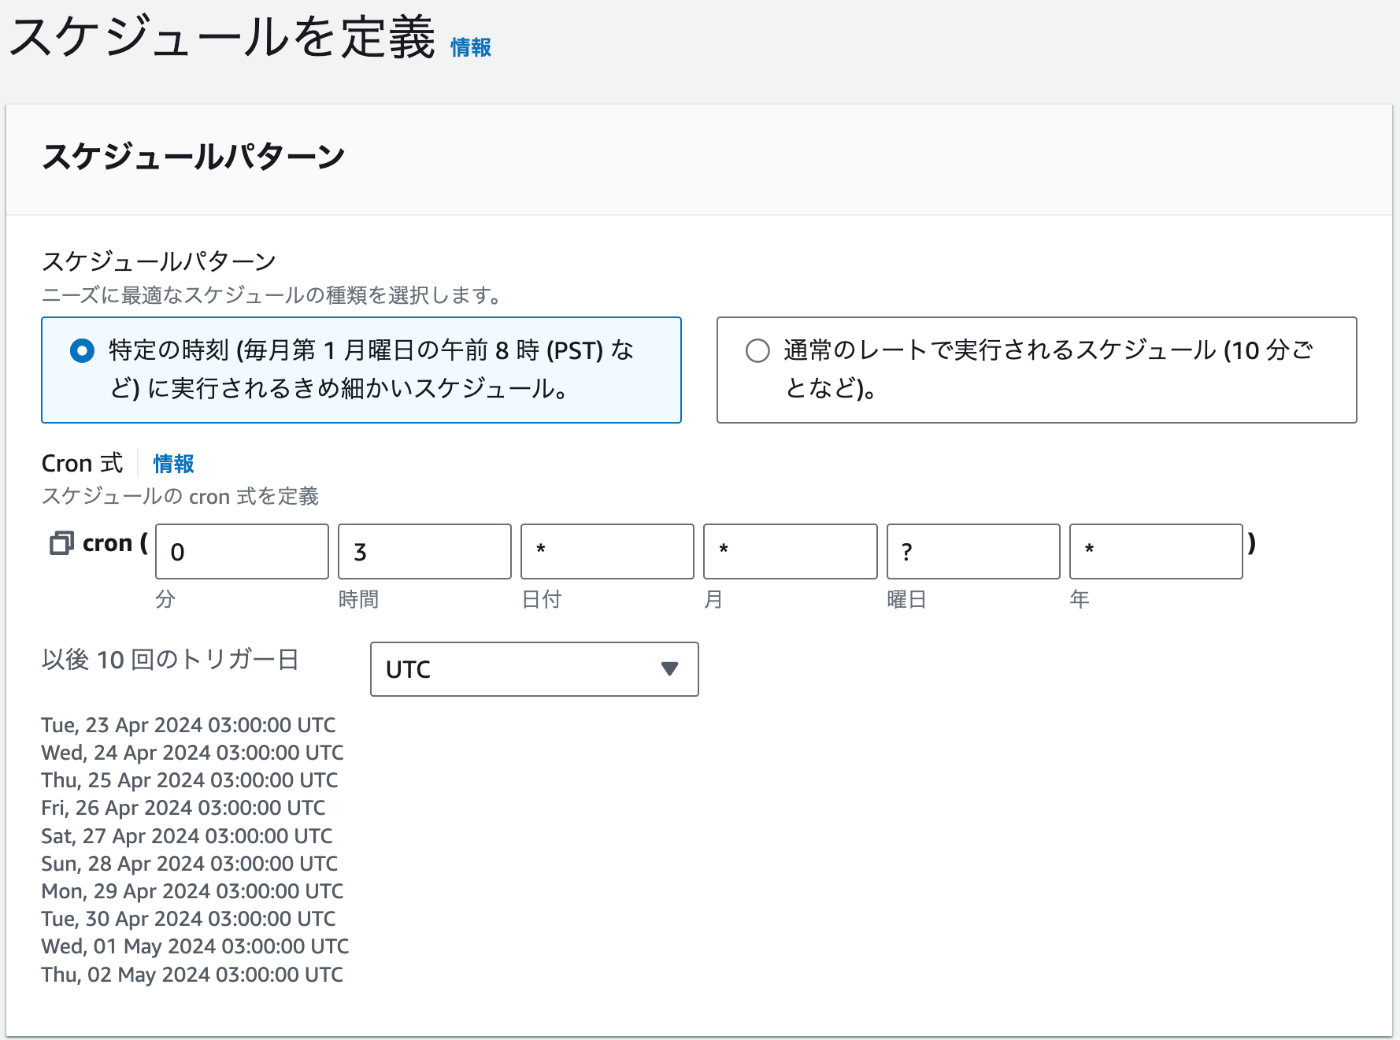This screenshot has width=1400, height=1040.
Task: Click the スケジュールを定義 page title
Action: [222, 38]
